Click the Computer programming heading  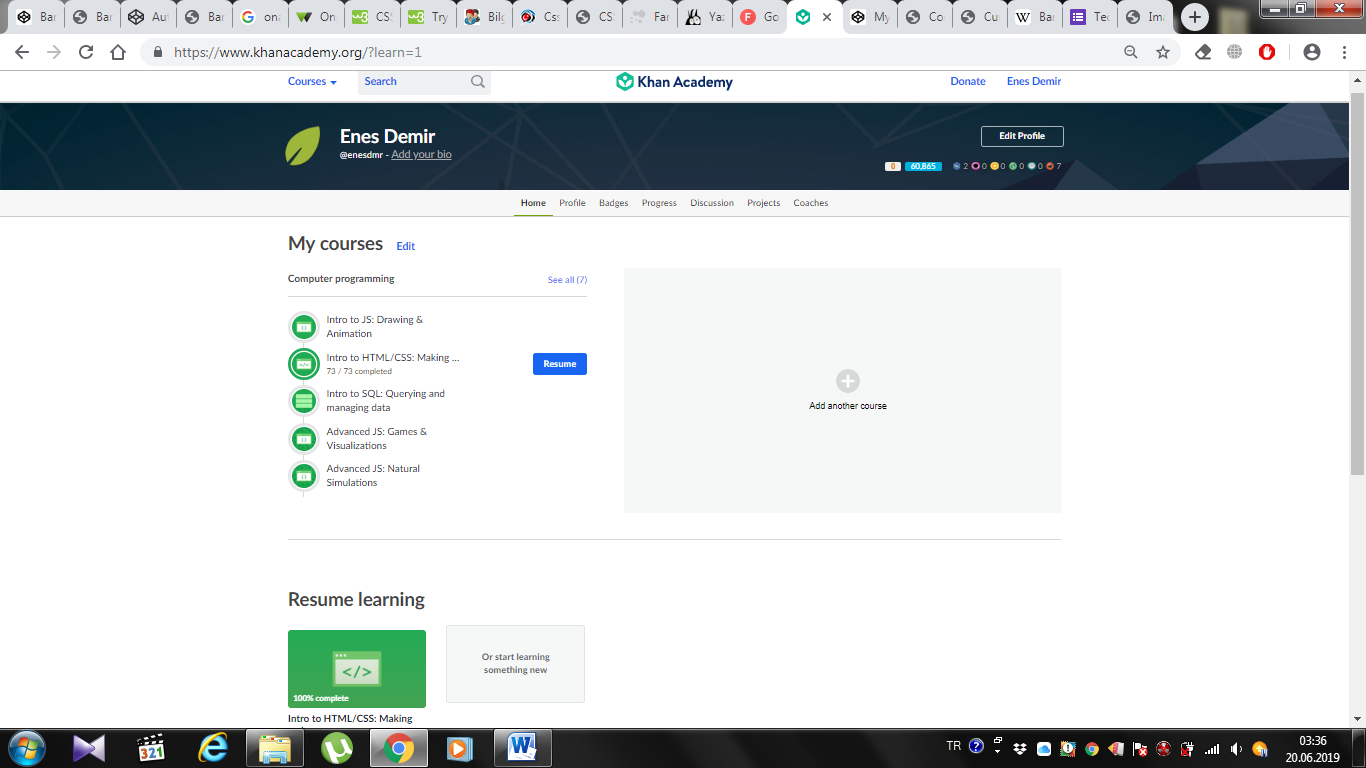tap(341, 279)
